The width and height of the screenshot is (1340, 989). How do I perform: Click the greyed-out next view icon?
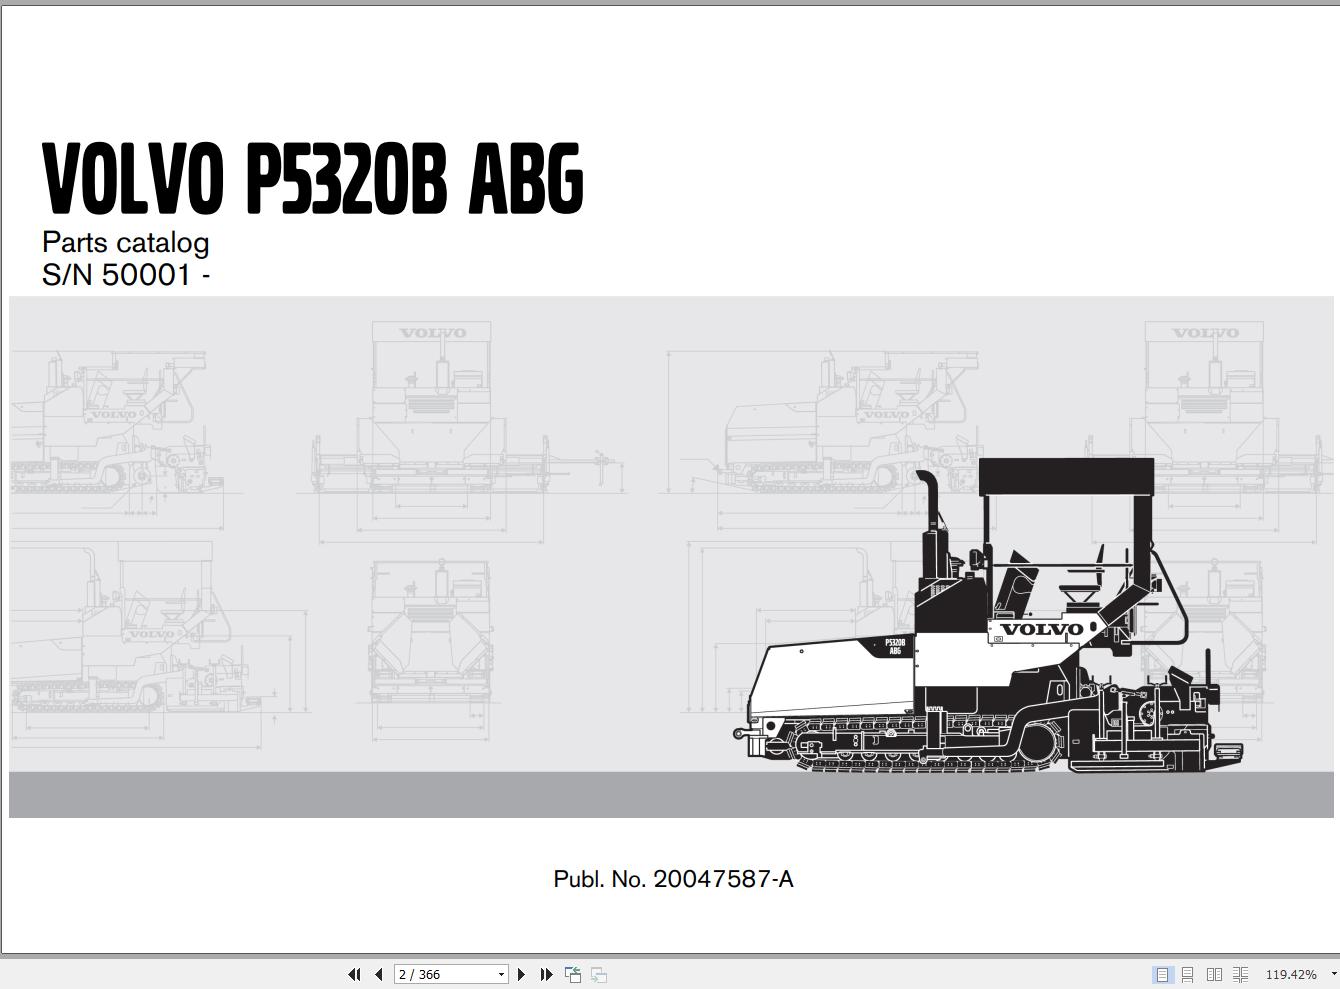[x=599, y=974]
